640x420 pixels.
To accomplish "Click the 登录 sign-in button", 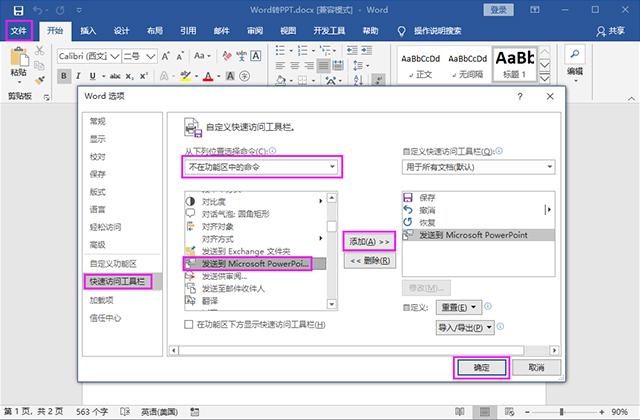I will pyautogui.click(x=498, y=10).
